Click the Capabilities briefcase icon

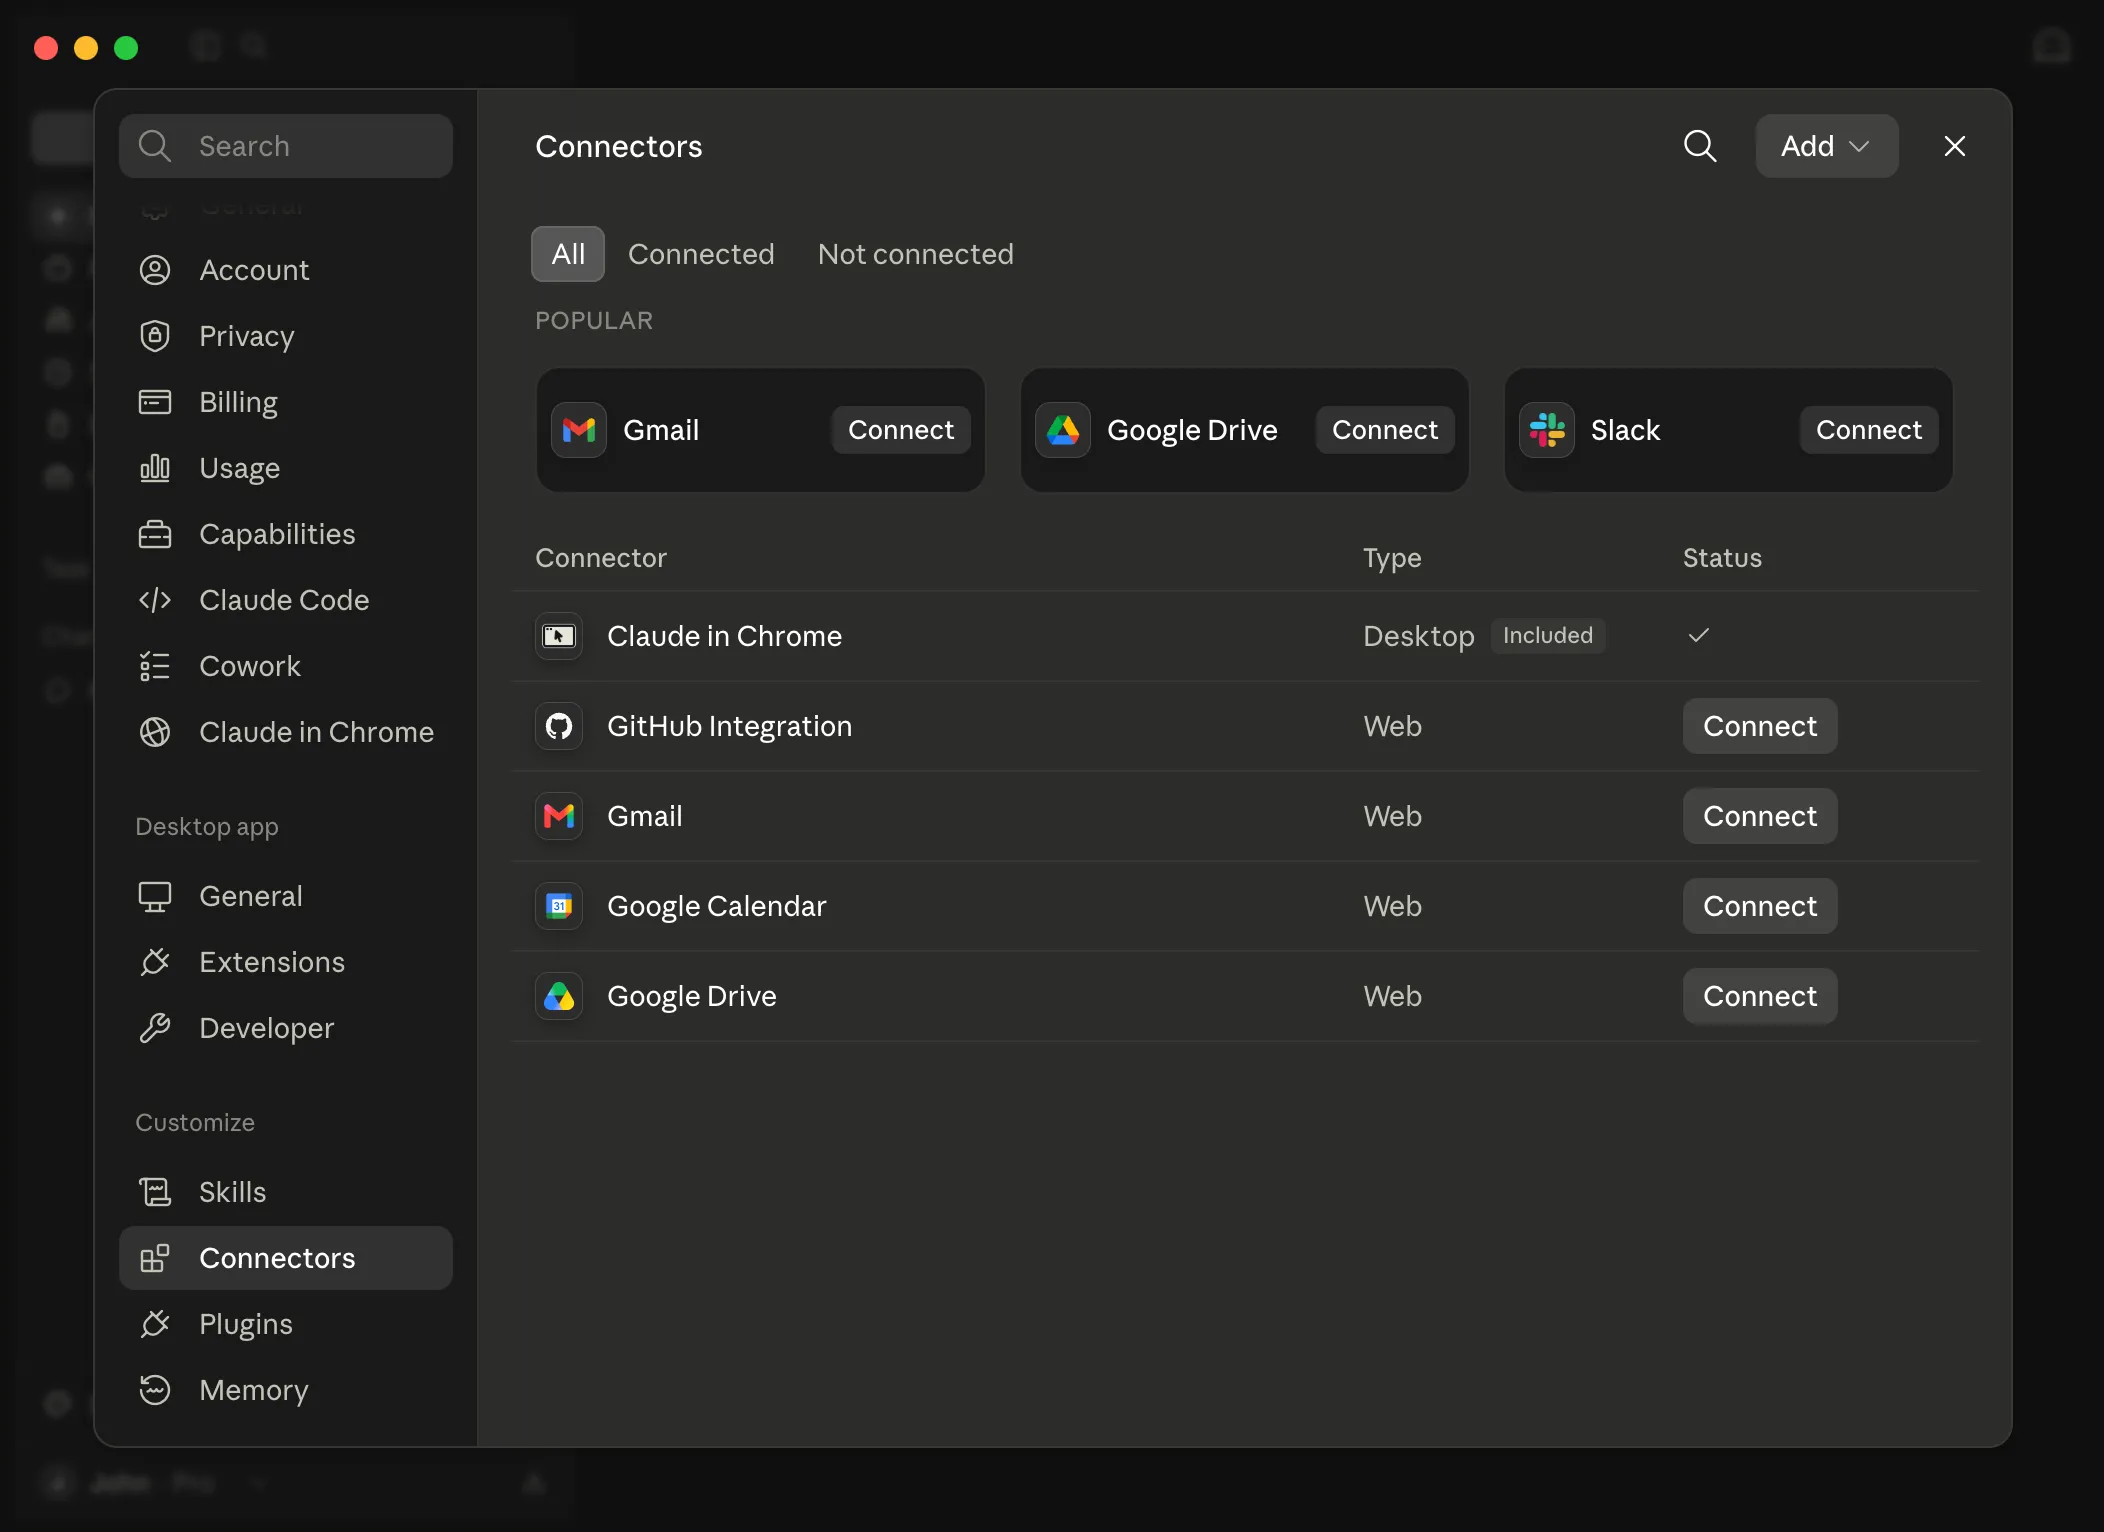[155, 534]
